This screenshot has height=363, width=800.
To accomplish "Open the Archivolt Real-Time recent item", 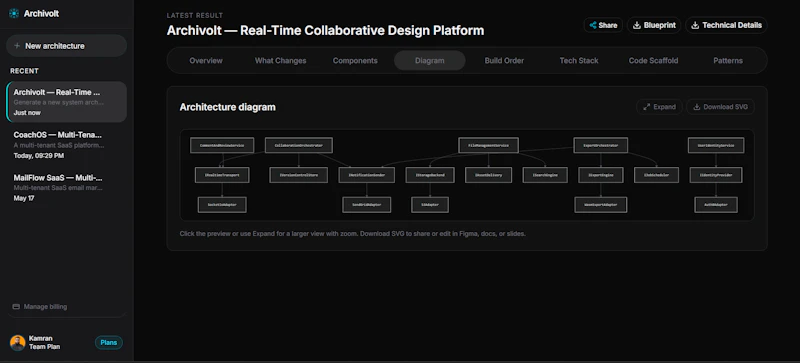I will (66, 102).
